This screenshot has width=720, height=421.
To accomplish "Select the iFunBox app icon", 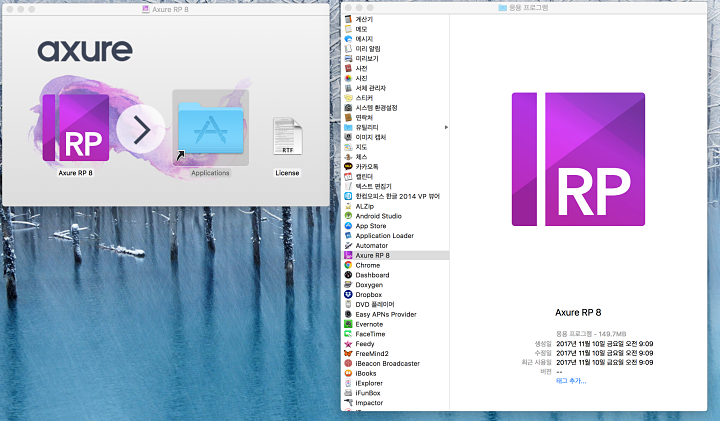I will click(348, 393).
